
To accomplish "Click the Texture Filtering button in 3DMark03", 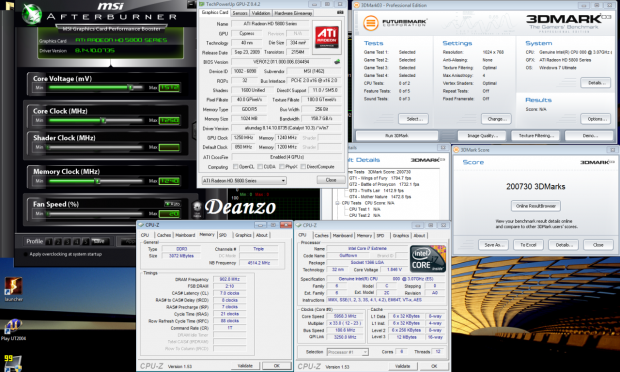I will pyautogui.click(x=535, y=136).
